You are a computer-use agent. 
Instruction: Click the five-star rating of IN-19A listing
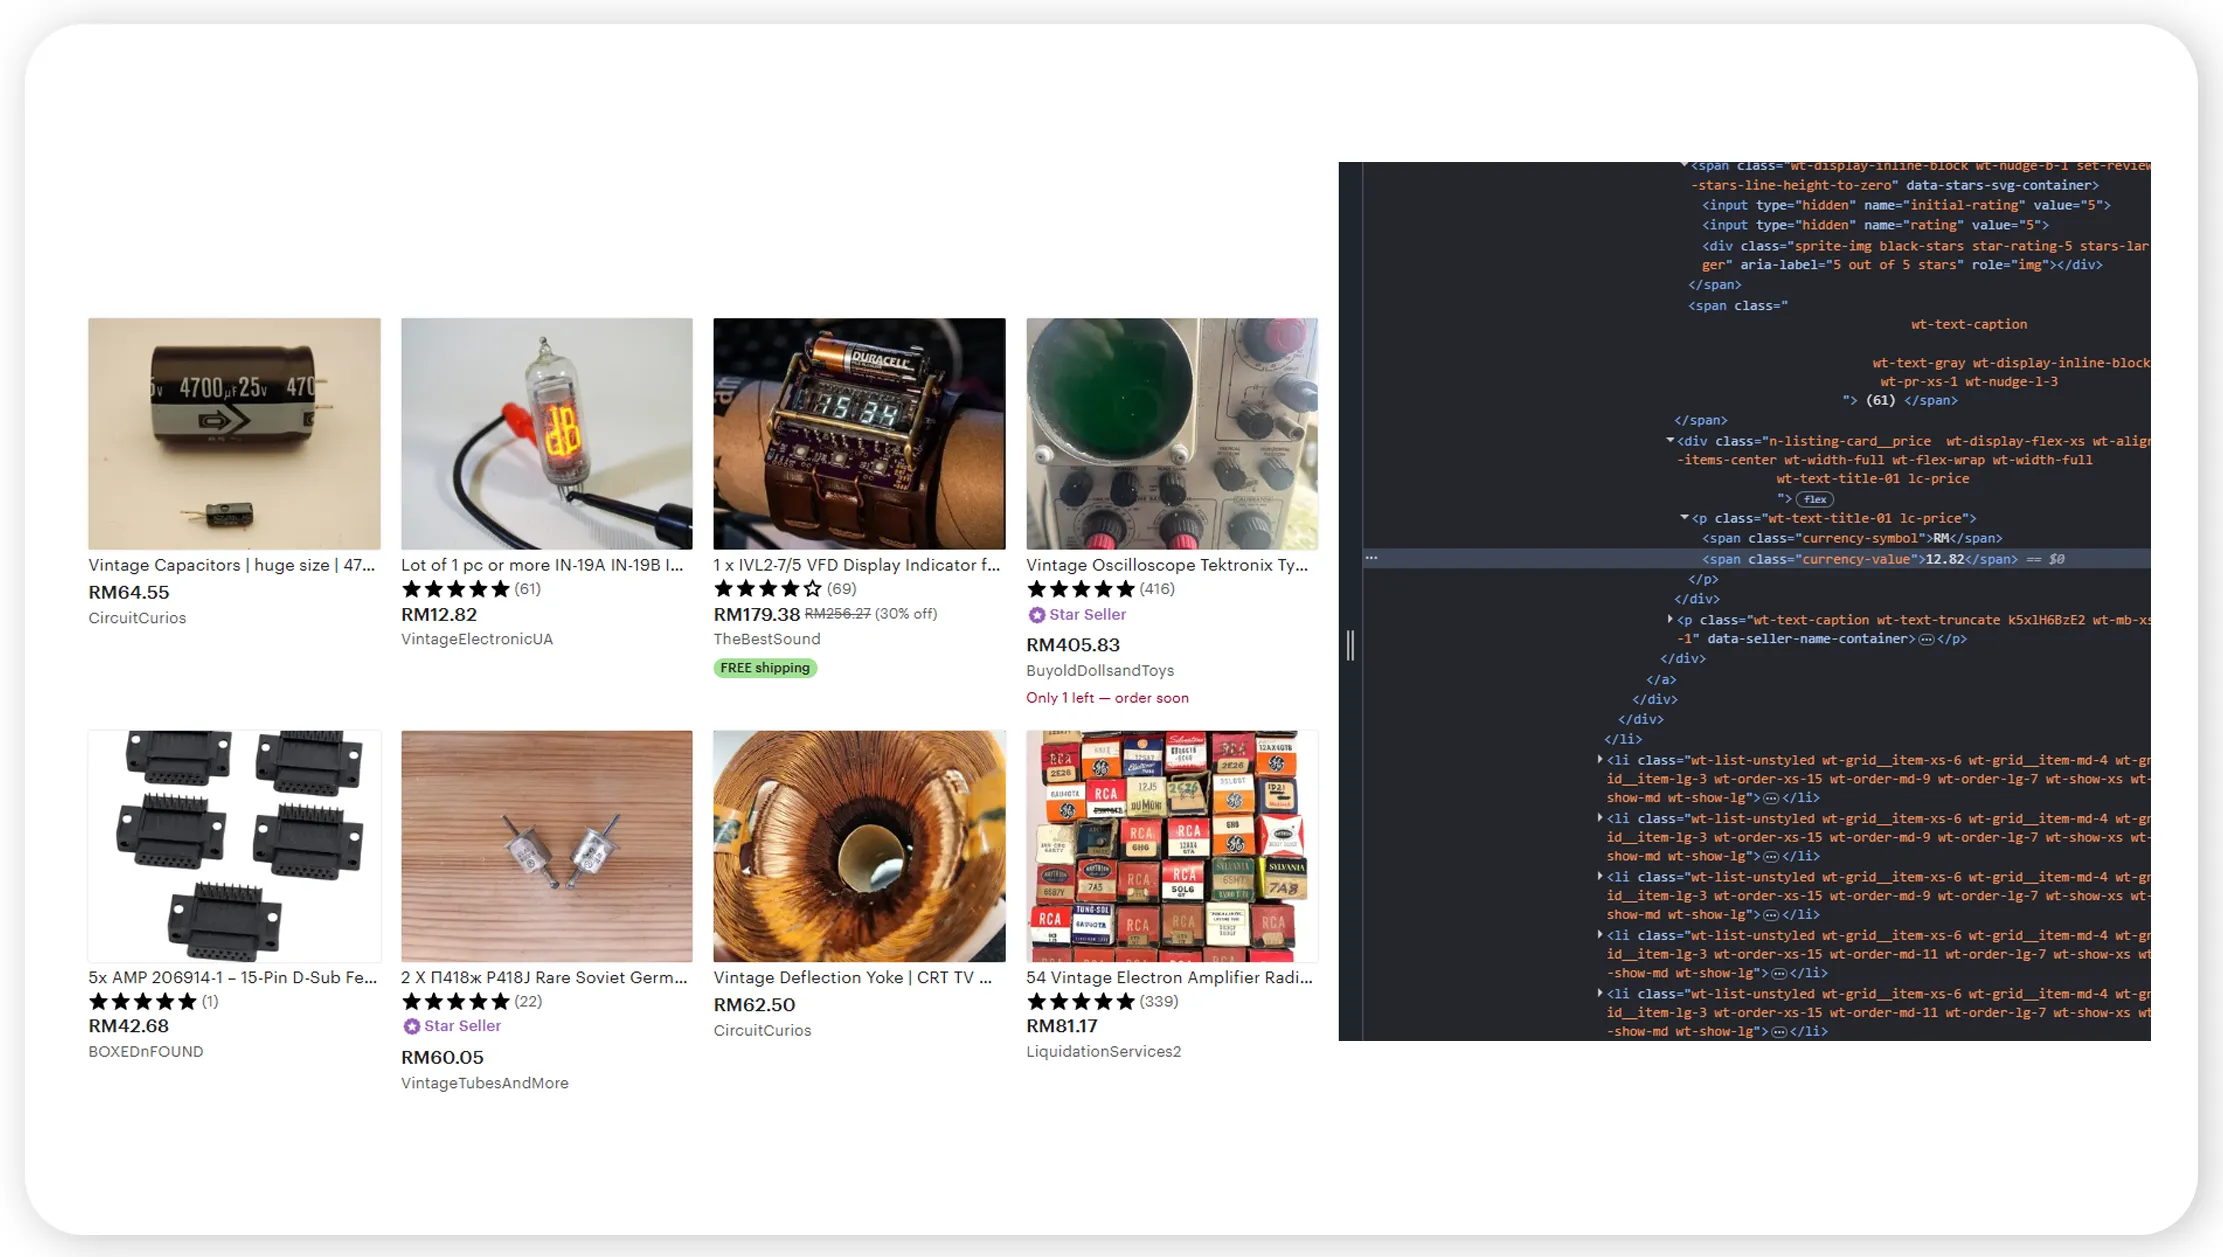455,589
